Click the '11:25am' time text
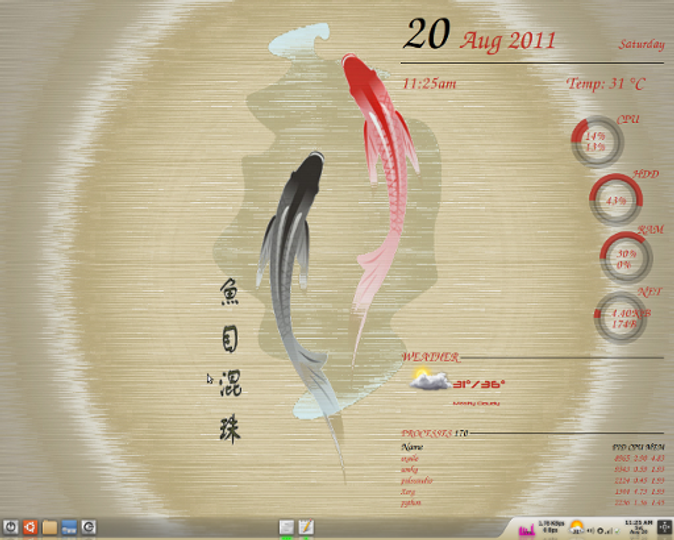This screenshot has width=674, height=540. pos(429,83)
